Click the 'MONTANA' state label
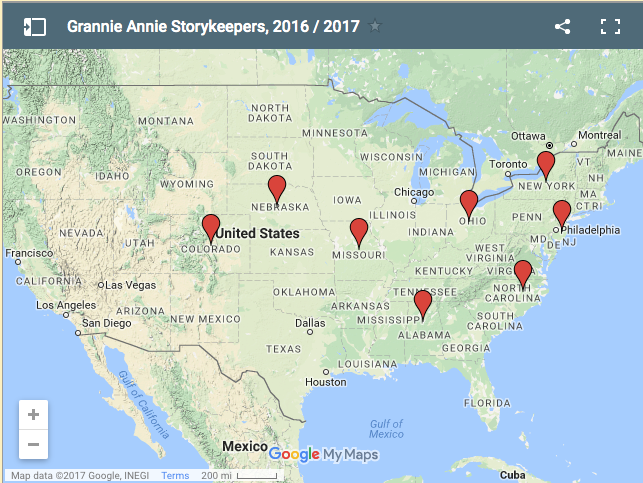Screen dimensions: 643x483 [166, 121]
